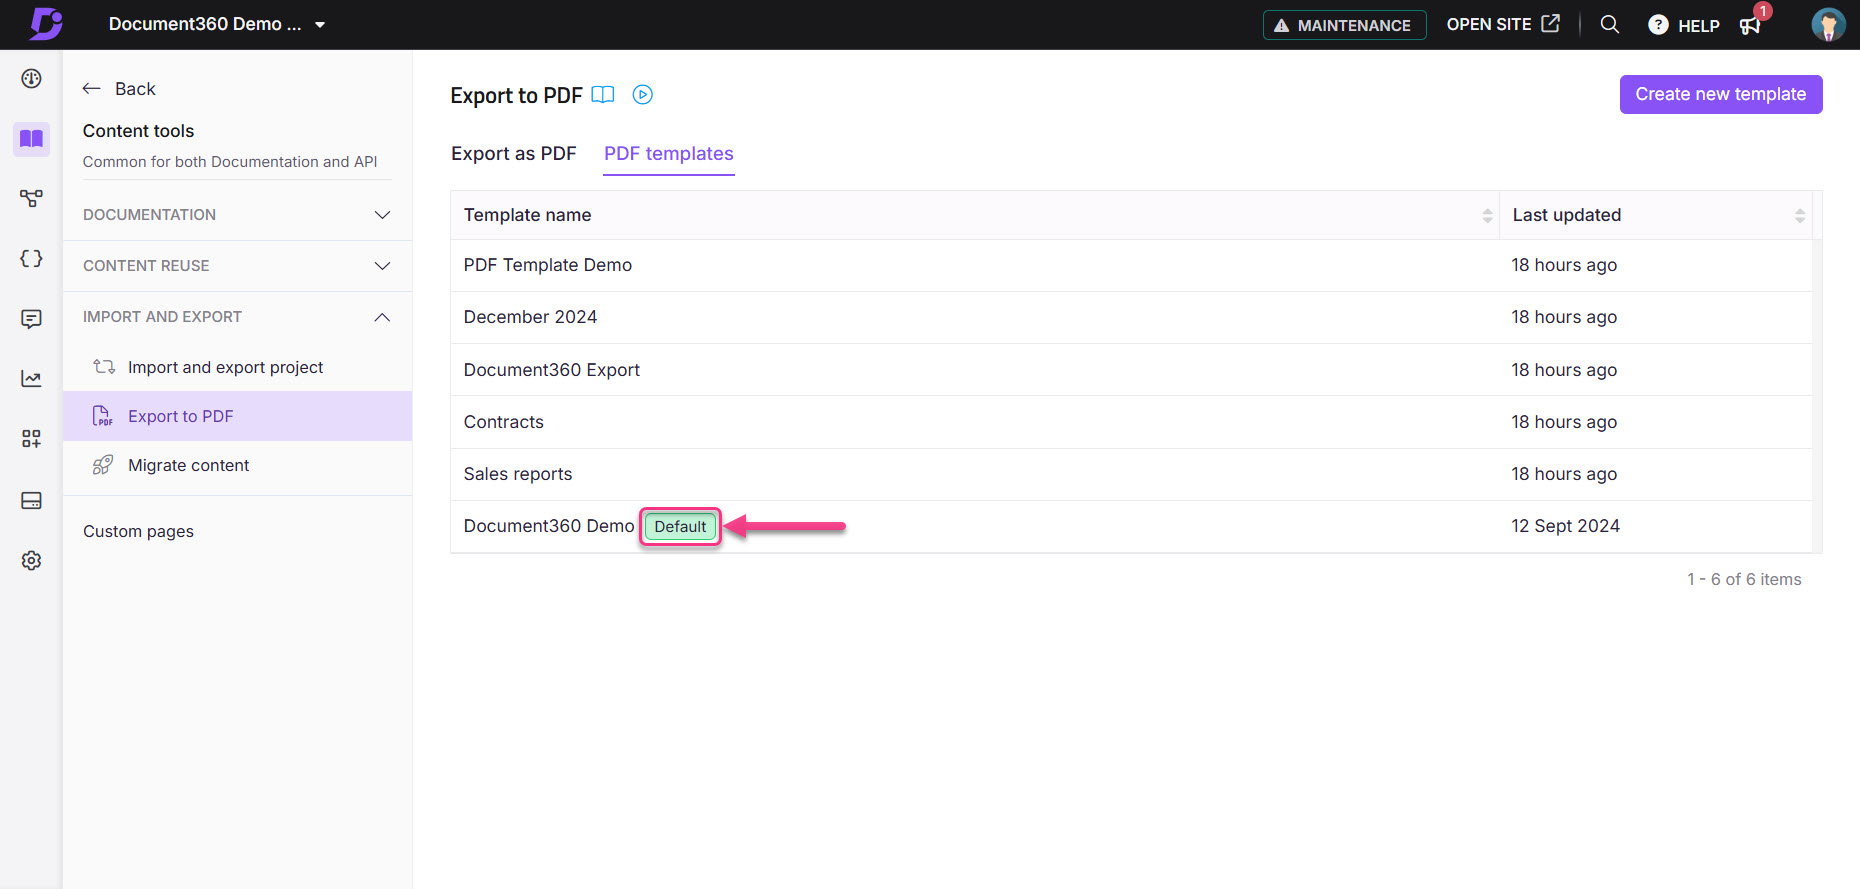Click the help question mark icon
Viewport: 1860px width, 889px height.
pyautogui.click(x=1658, y=25)
